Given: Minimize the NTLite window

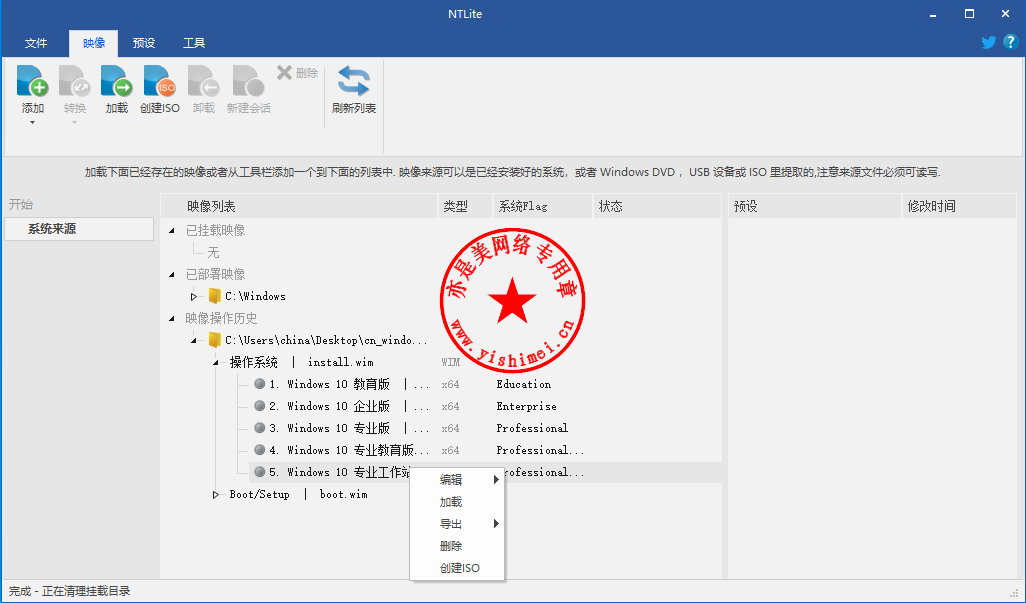Looking at the screenshot, I should 933,14.
